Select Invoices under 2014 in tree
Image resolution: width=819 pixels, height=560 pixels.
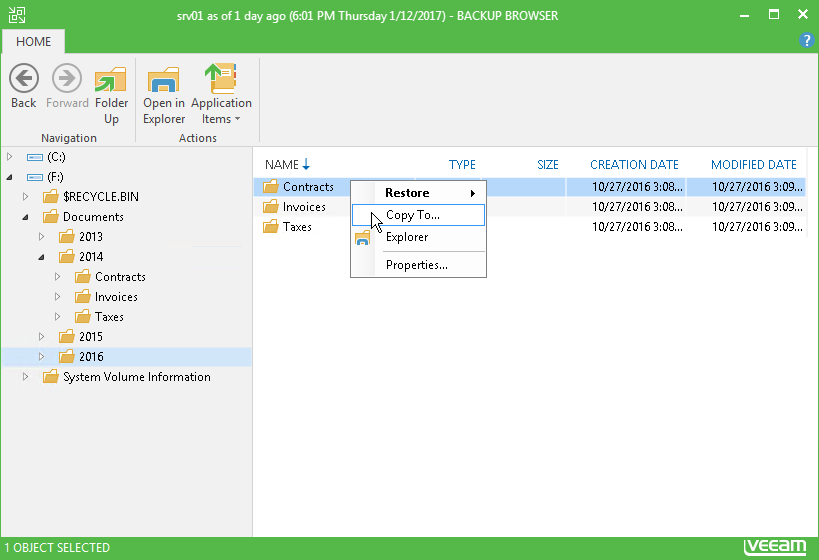tap(116, 297)
